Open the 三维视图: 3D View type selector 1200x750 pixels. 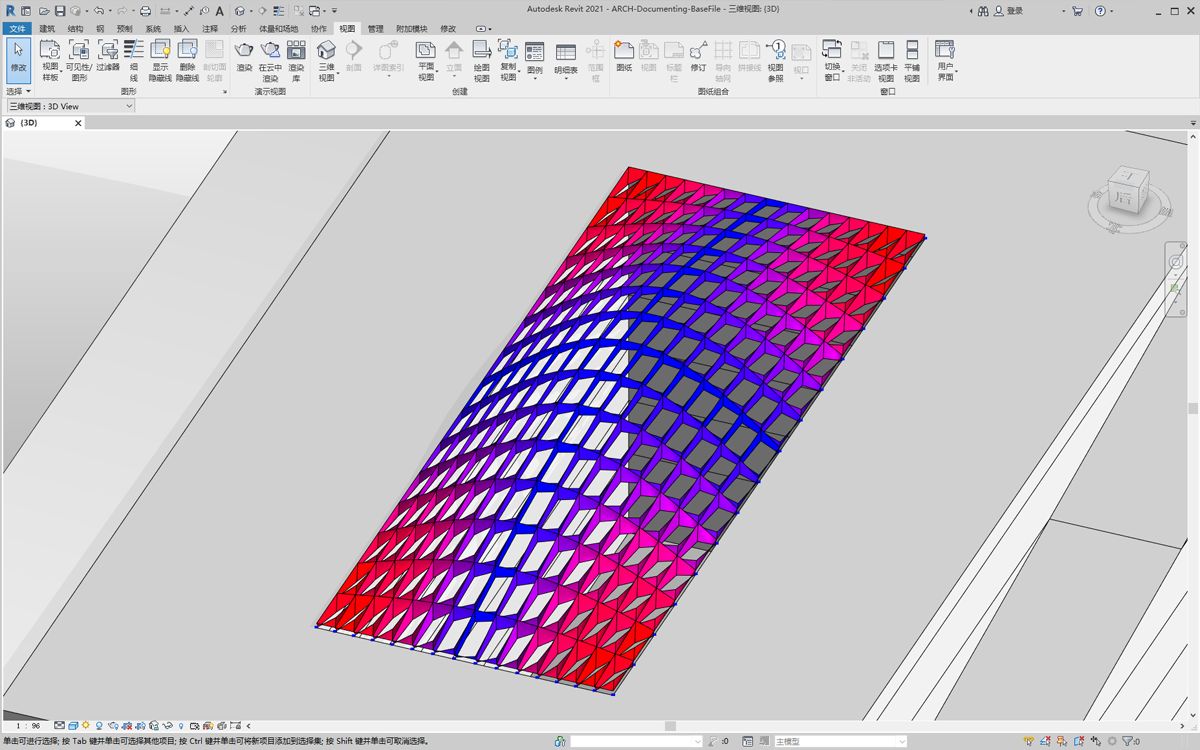71,106
